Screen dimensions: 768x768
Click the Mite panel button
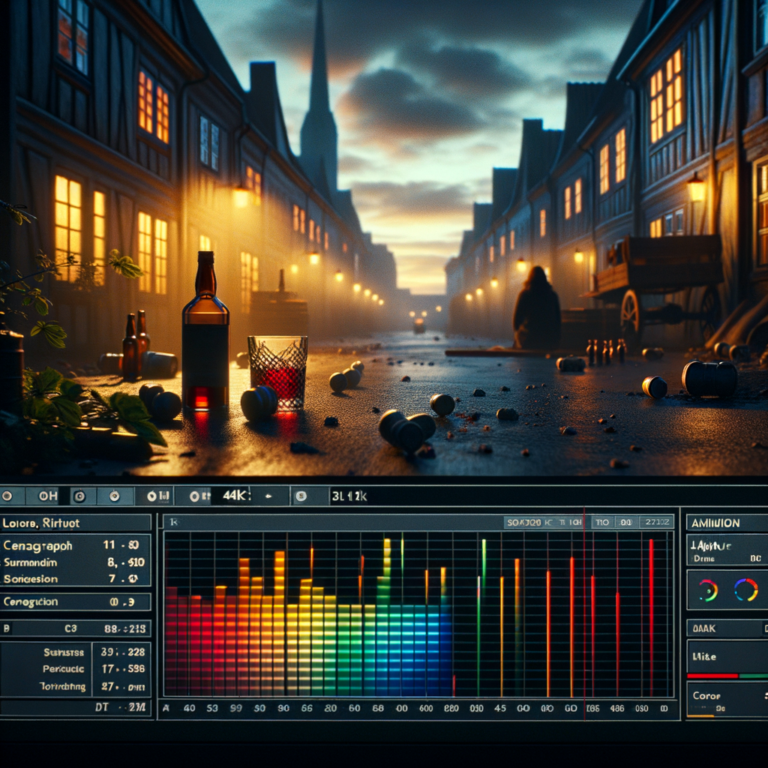click(726, 655)
